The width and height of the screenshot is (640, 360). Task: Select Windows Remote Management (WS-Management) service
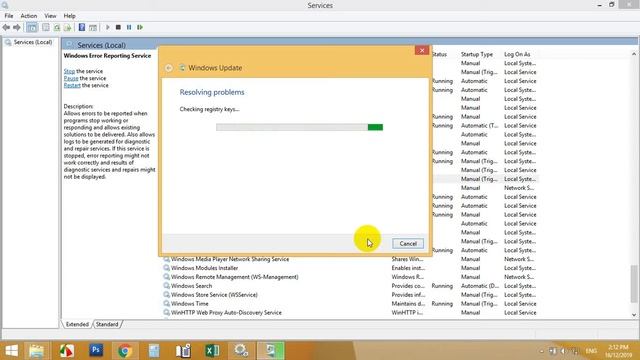pos(235,277)
